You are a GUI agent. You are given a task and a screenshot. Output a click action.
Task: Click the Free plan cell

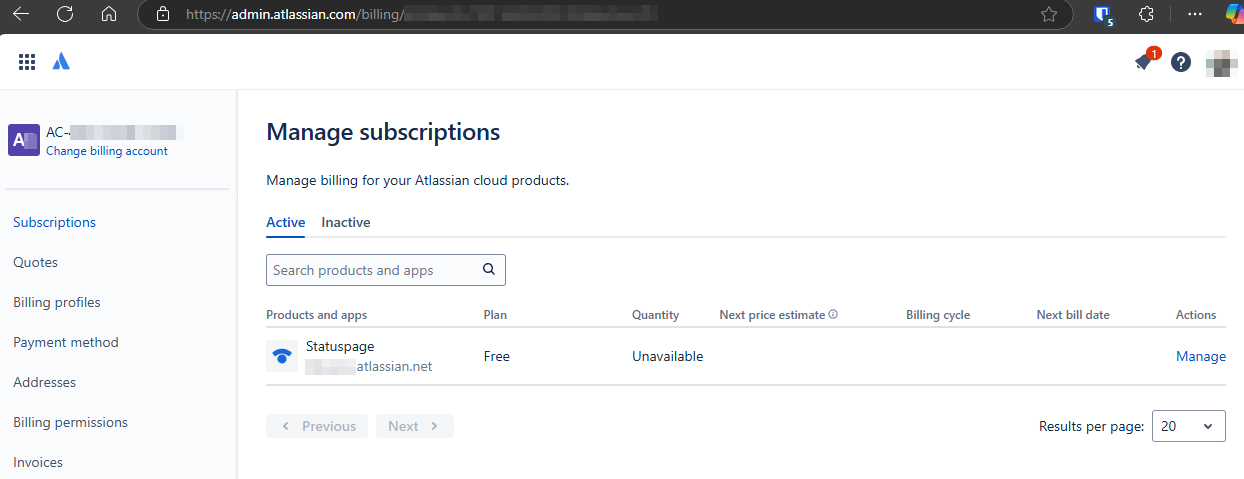tap(498, 356)
